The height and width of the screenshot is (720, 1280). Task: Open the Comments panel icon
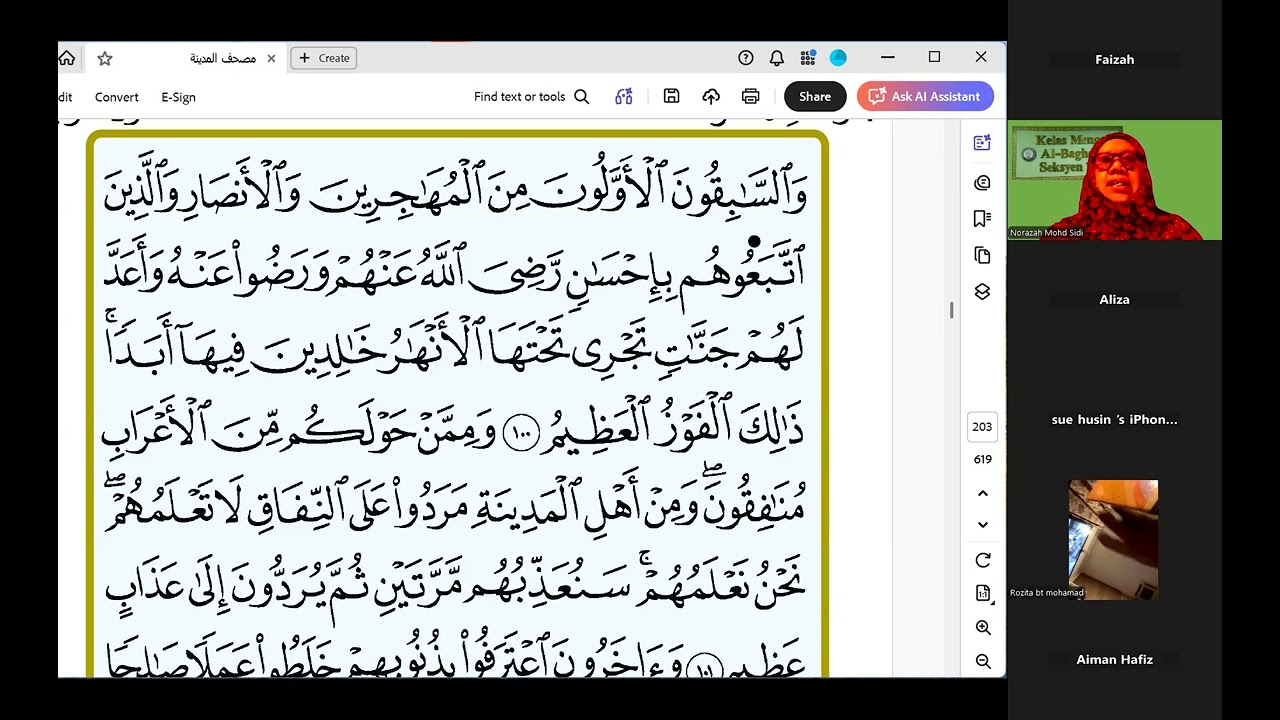click(x=982, y=183)
